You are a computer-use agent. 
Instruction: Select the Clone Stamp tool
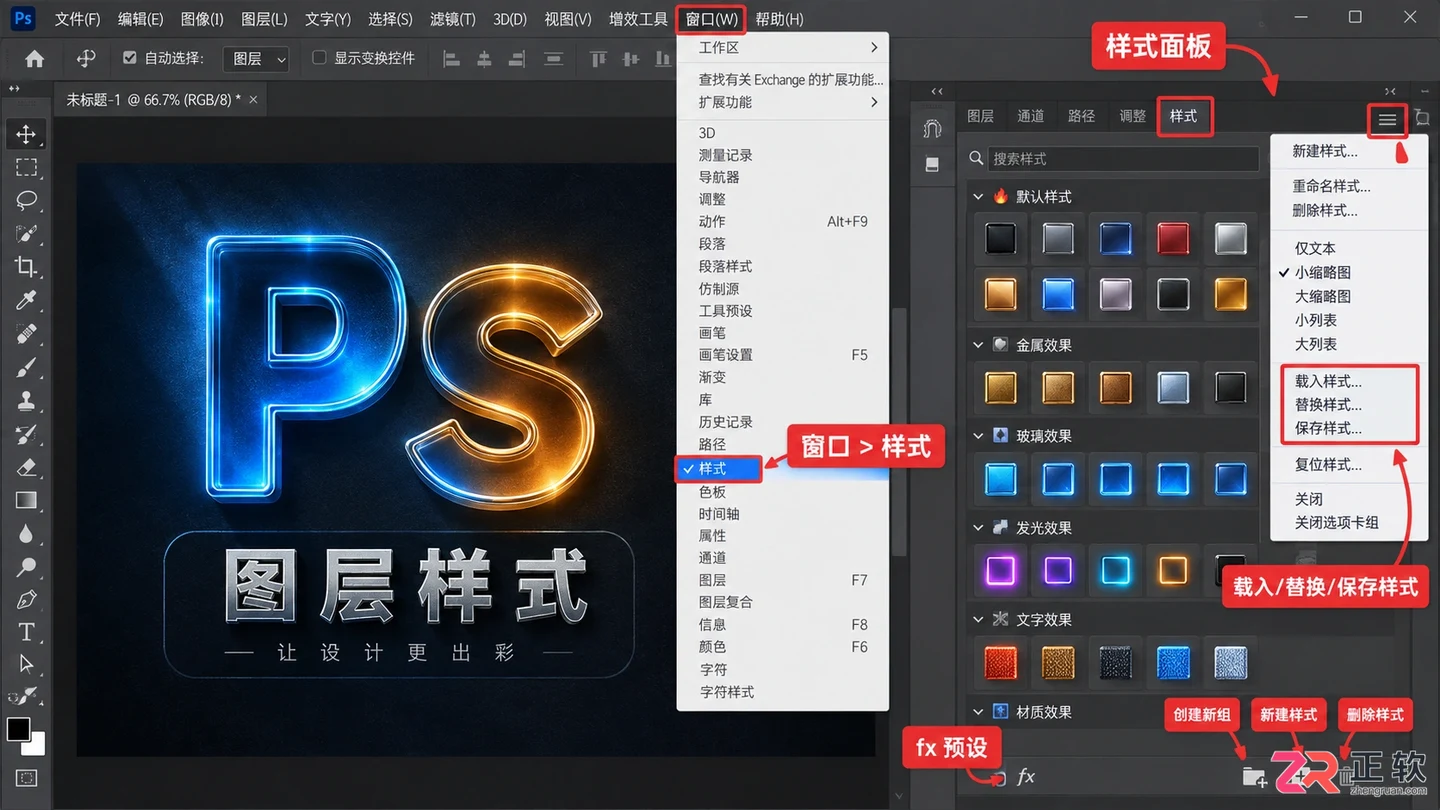tap(26, 400)
